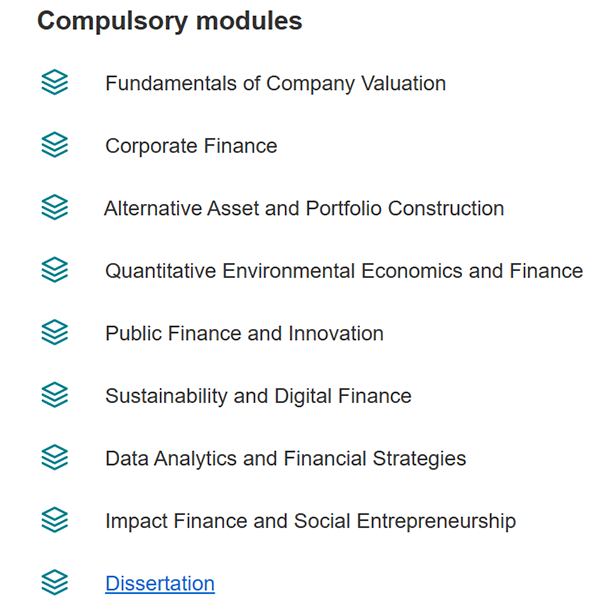Click the stack icon beside Sustainability and Digital Finance
600x607 pixels.
pyautogui.click(x=55, y=395)
